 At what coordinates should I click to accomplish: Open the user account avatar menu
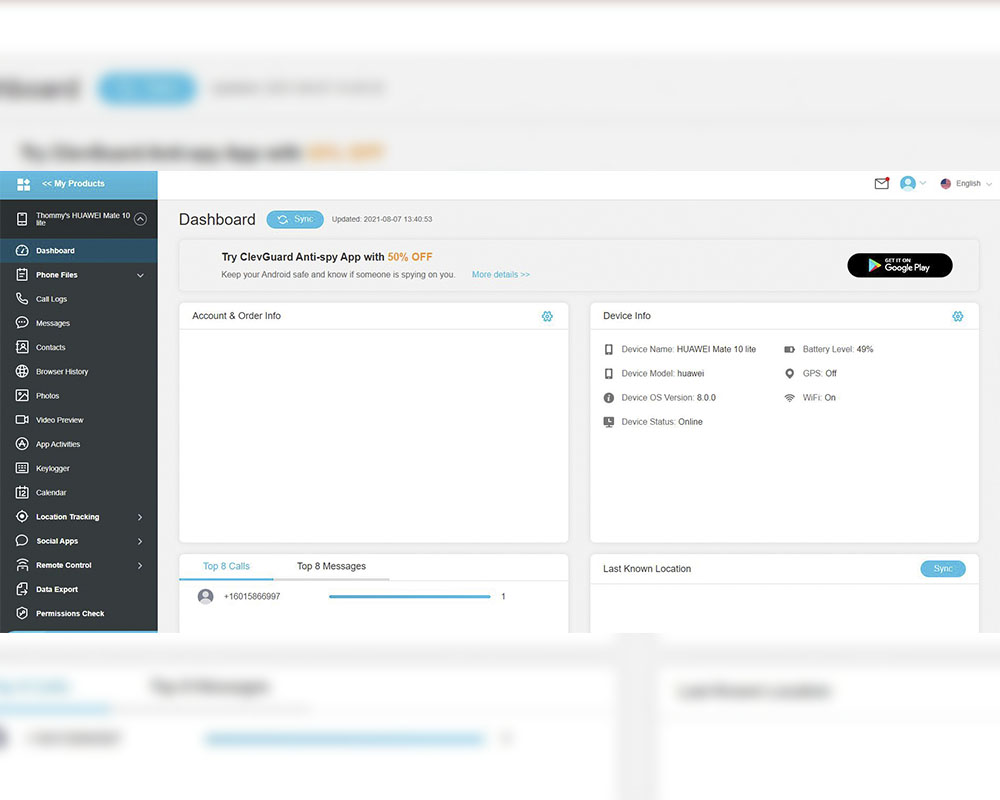pos(913,184)
